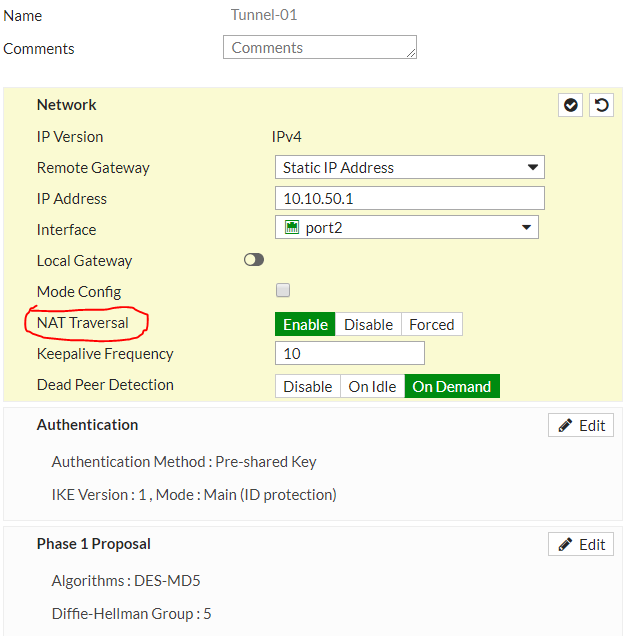Click the Interface dropdown arrow
628x636 pixels.
[527, 227]
